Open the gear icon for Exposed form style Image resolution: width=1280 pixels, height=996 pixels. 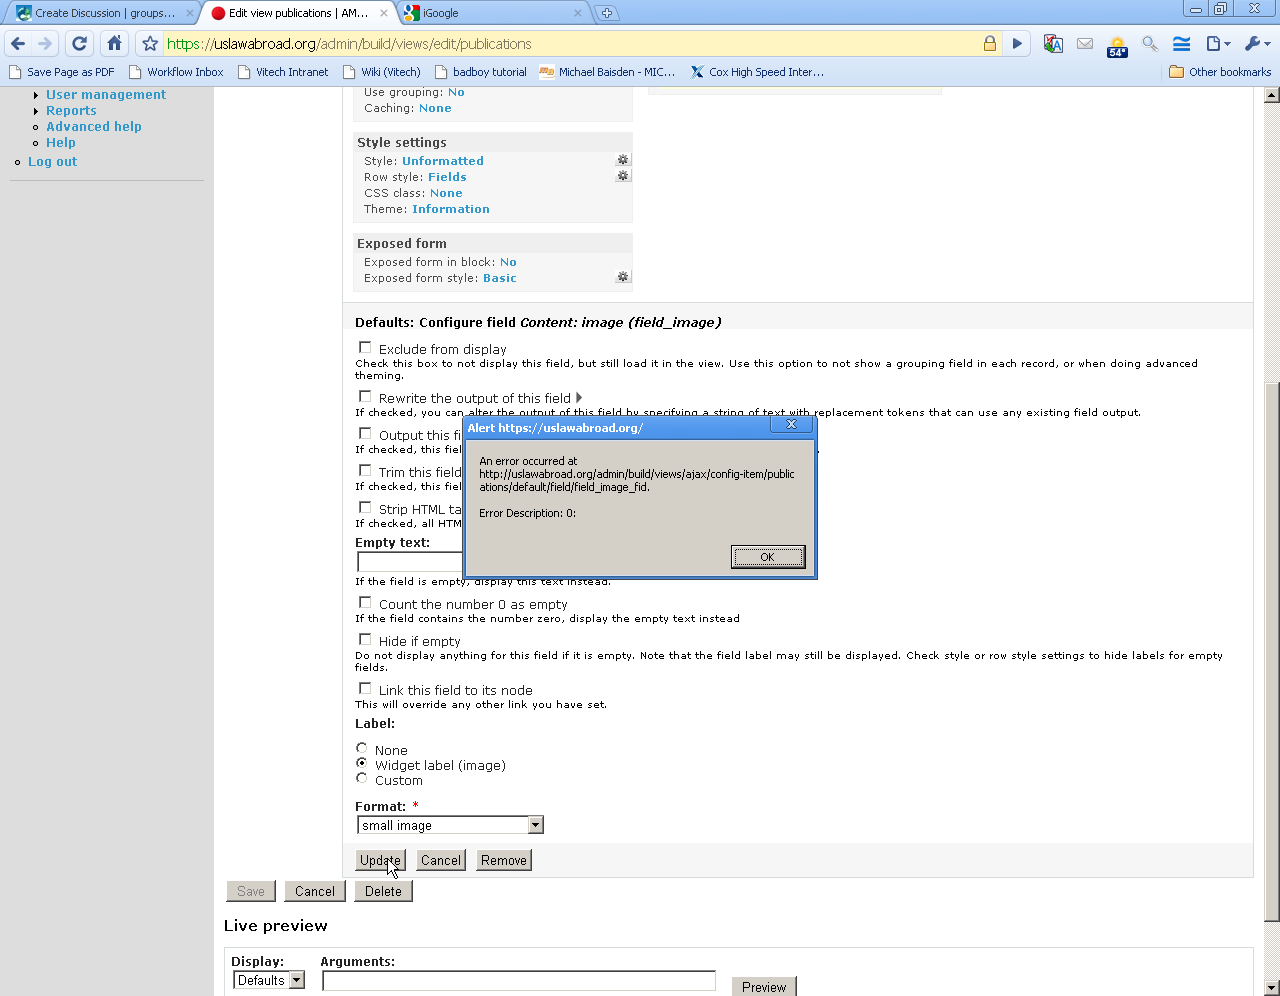[623, 277]
